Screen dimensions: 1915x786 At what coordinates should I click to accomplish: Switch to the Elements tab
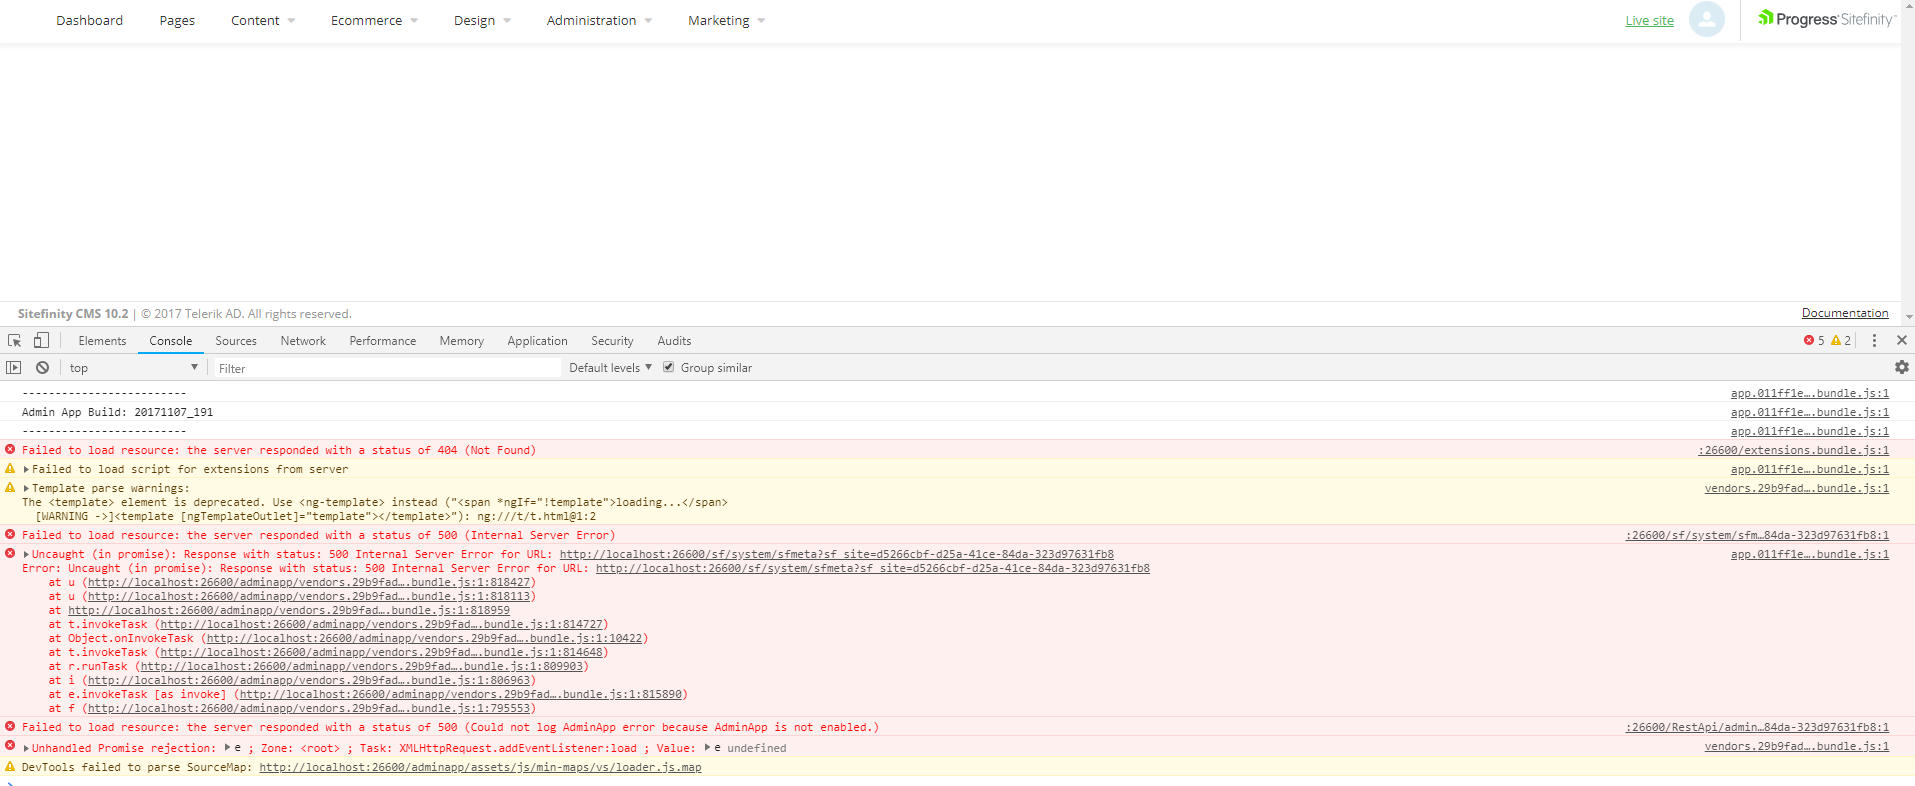tap(102, 341)
